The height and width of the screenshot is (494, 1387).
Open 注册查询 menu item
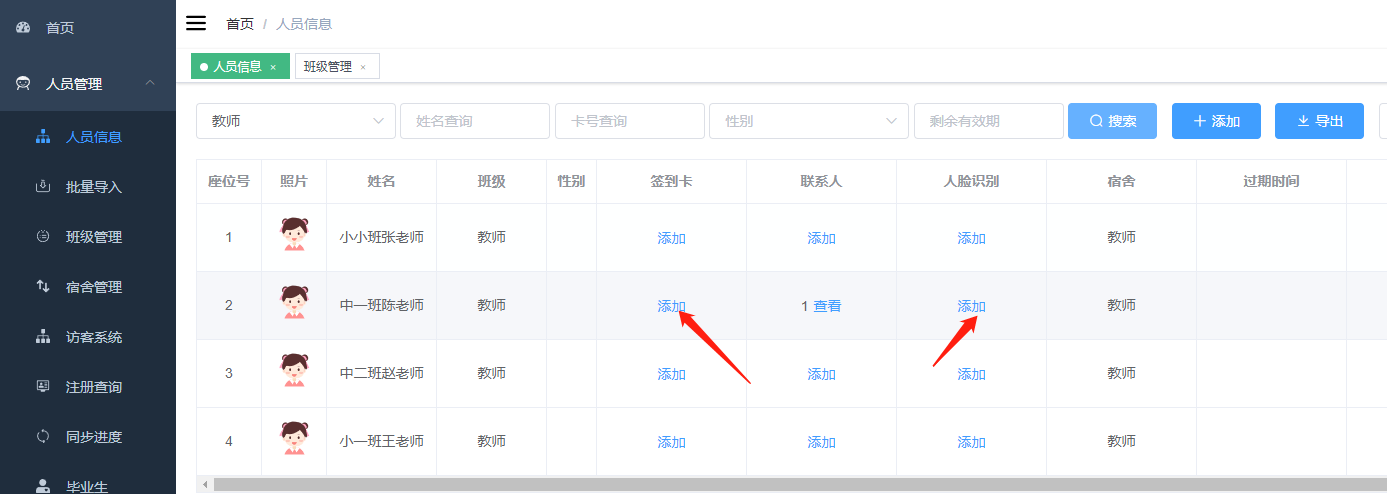88,387
